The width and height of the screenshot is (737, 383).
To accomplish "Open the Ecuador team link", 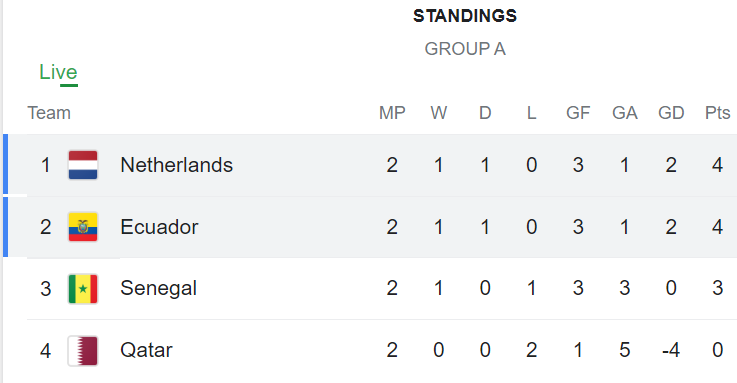I will 159,227.
